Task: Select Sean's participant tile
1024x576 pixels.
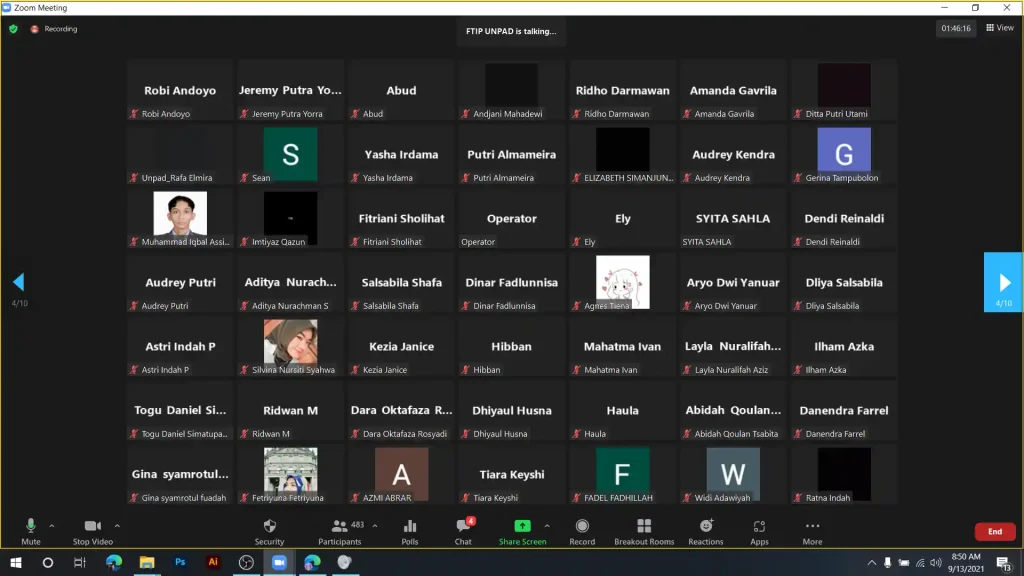Action: pos(291,155)
